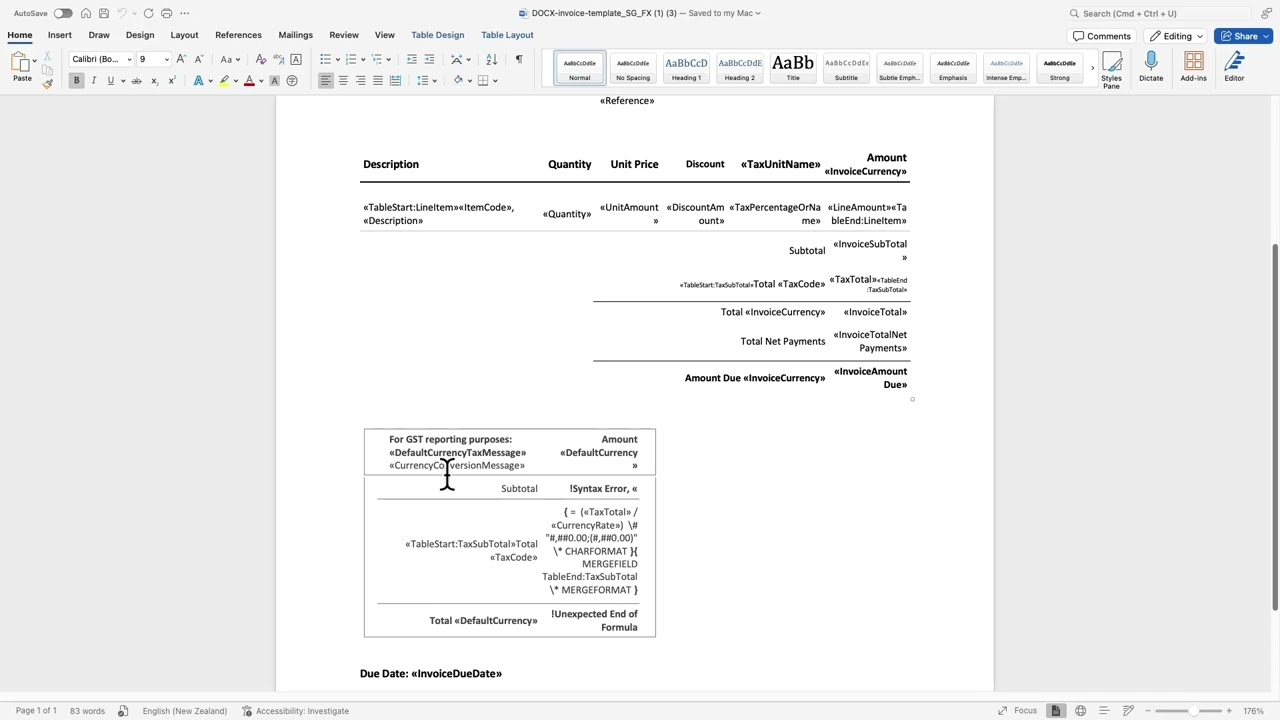The width and height of the screenshot is (1280, 720).
Task: Print the document with printer icon
Action: point(166,13)
